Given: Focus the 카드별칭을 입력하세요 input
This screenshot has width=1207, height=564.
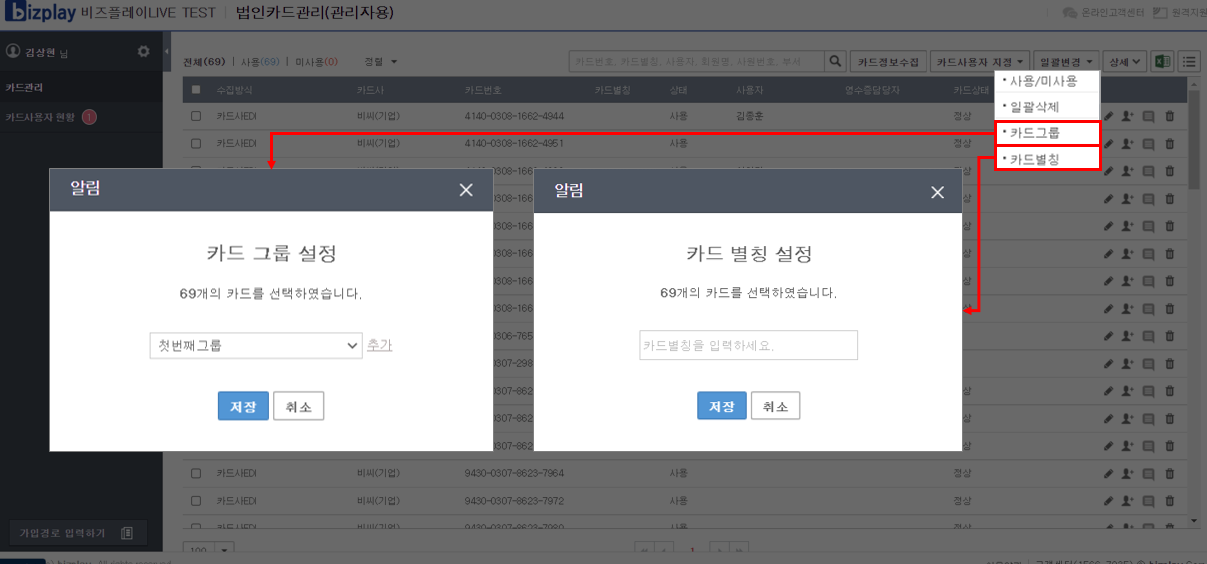Looking at the screenshot, I should [748, 345].
